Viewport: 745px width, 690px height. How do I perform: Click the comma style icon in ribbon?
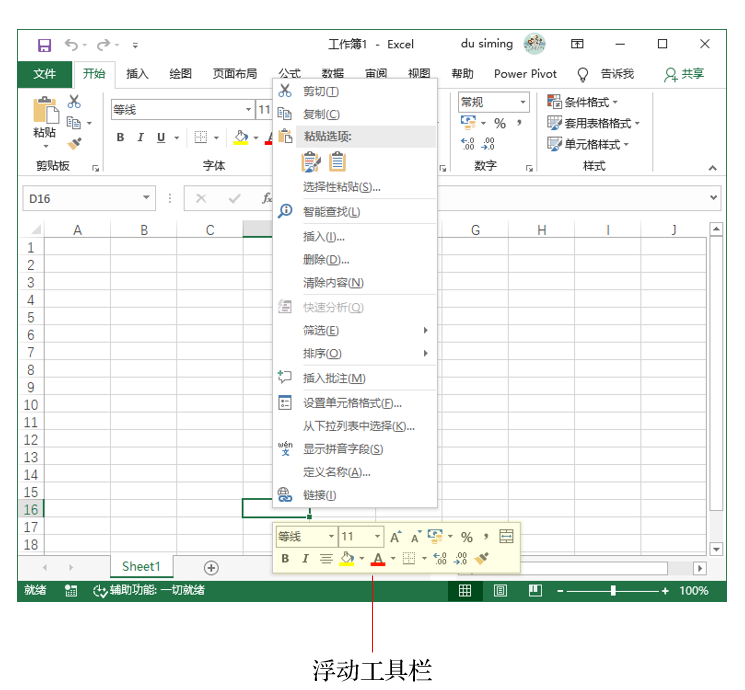click(x=519, y=123)
